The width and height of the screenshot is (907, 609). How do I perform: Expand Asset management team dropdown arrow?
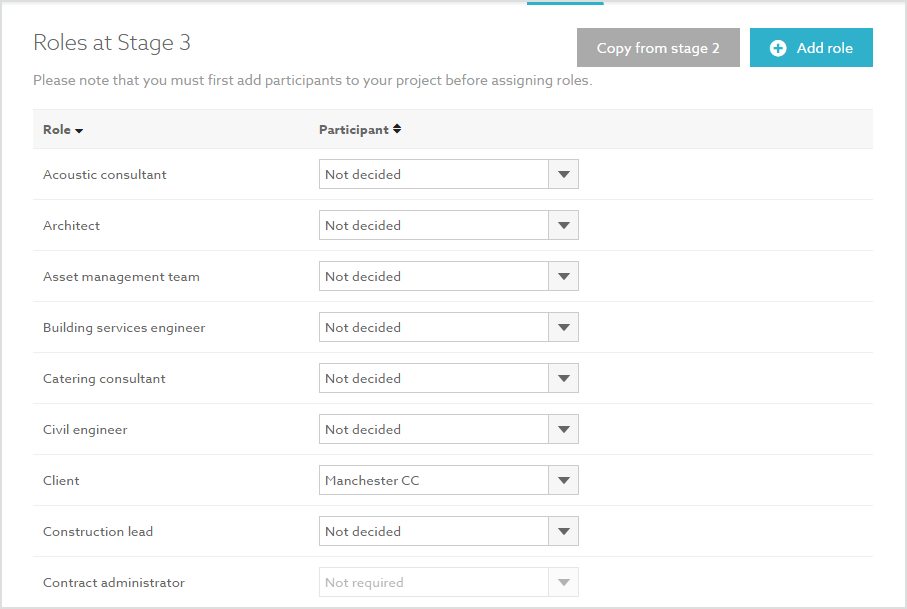click(x=563, y=276)
